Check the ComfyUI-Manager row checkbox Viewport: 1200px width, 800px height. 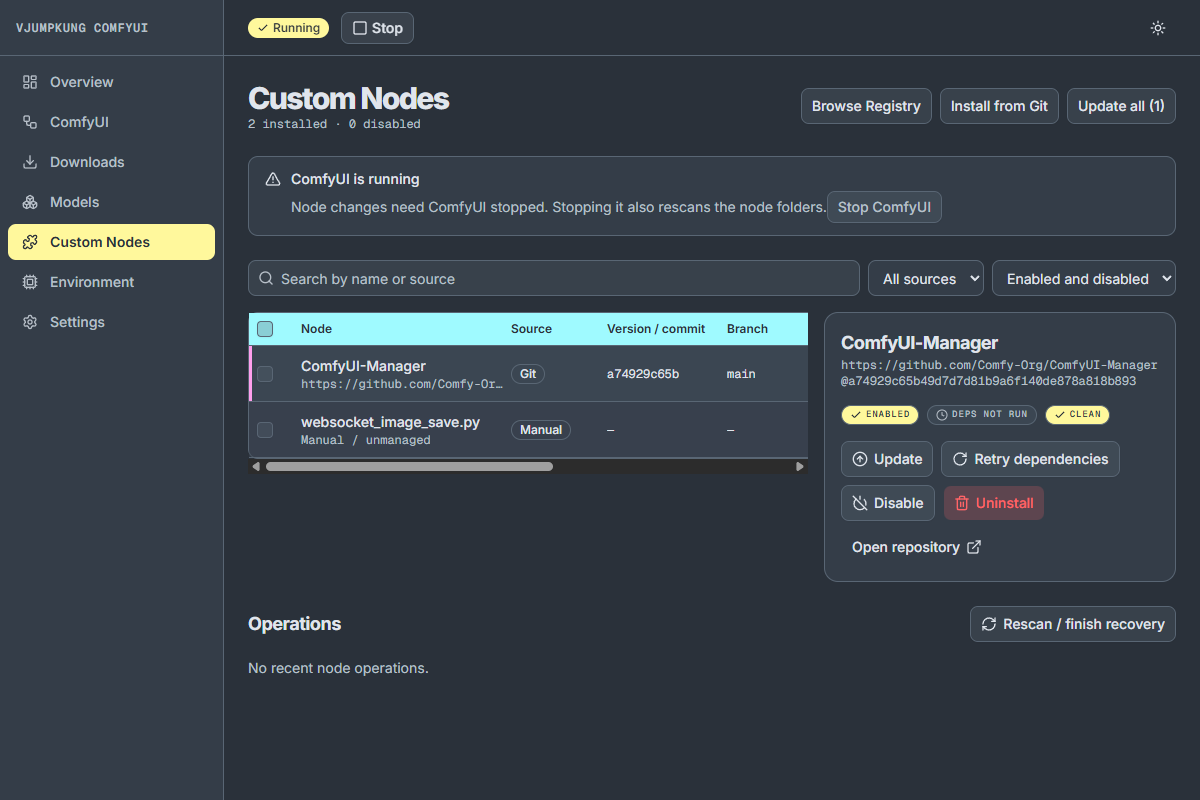click(x=265, y=374)
